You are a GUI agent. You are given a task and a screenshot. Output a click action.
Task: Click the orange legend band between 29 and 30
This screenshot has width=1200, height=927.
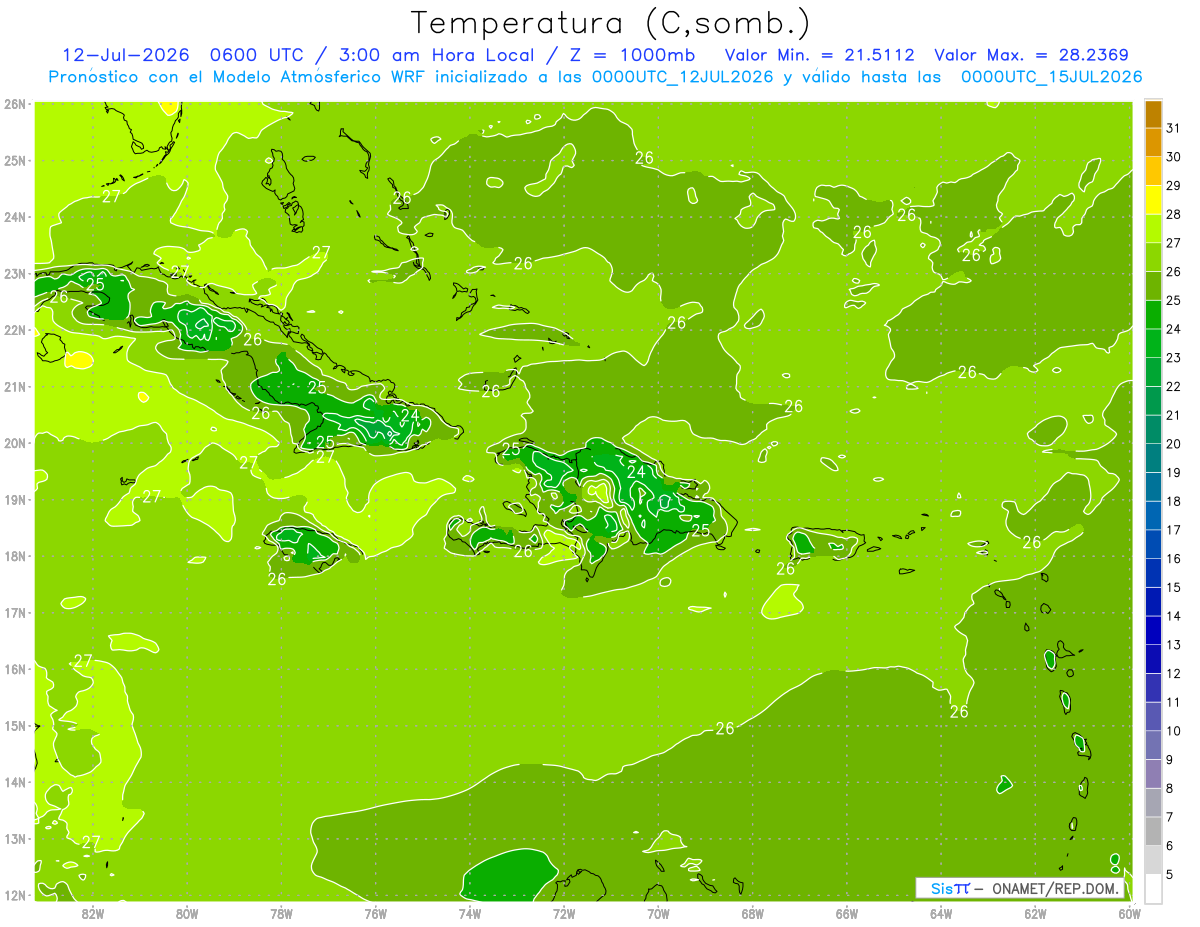(1153, 172)
